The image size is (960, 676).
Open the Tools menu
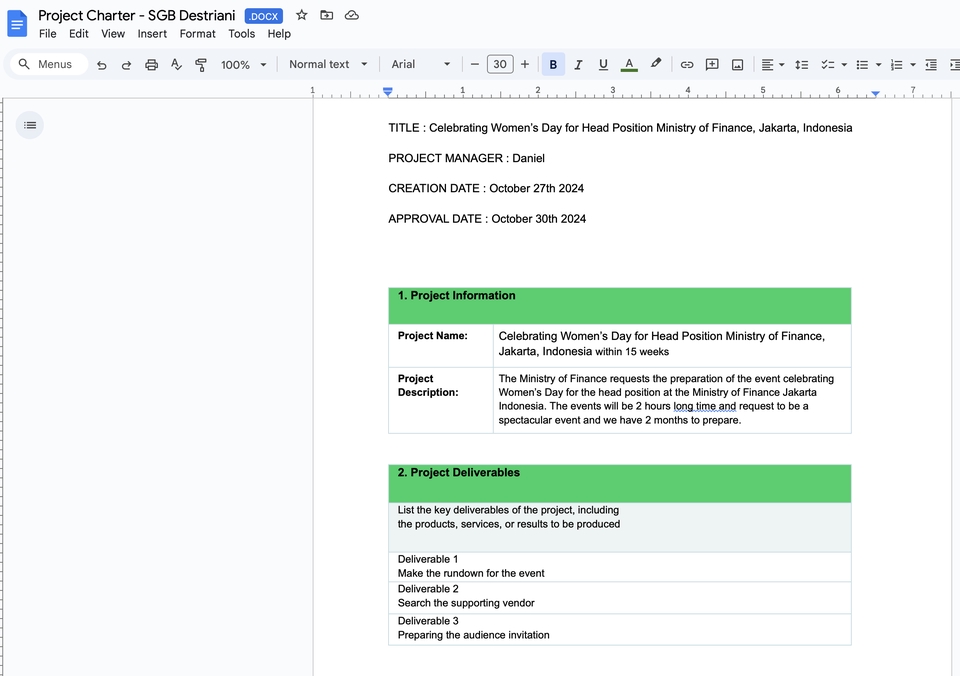click(x=241, y=34)
